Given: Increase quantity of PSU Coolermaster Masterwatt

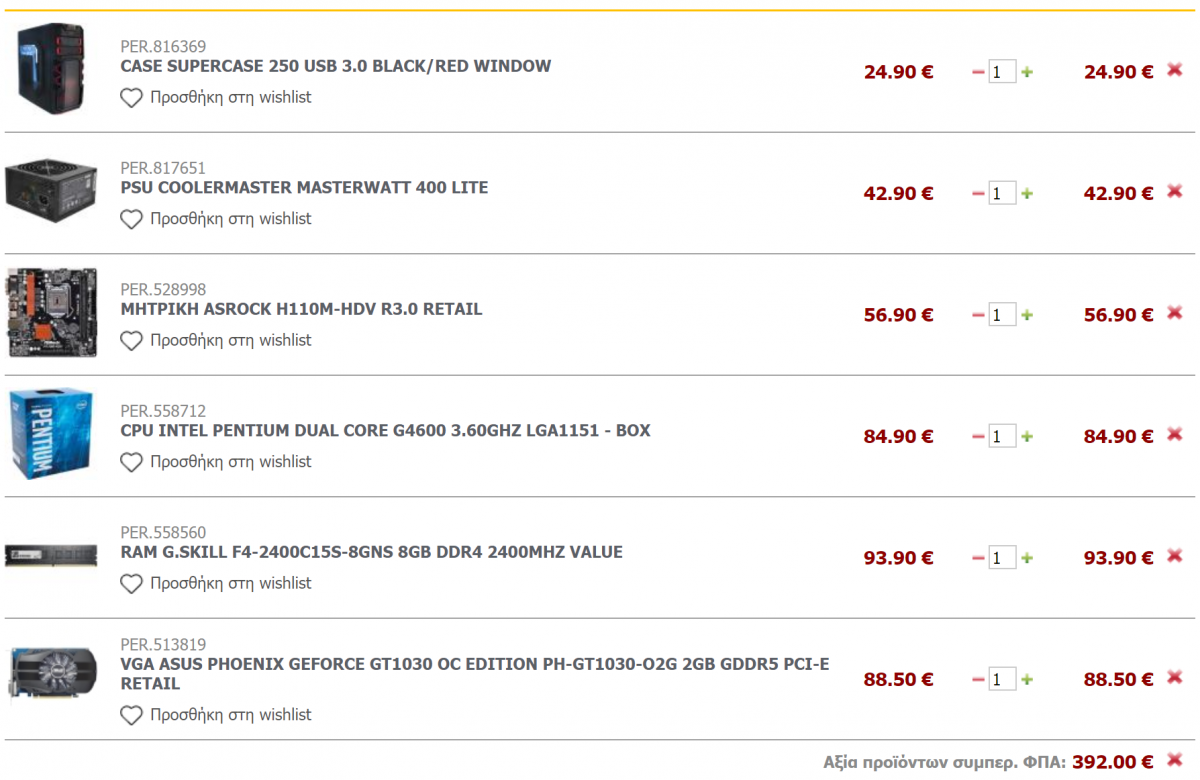Looking at the screenshot, I should 1027,194.
